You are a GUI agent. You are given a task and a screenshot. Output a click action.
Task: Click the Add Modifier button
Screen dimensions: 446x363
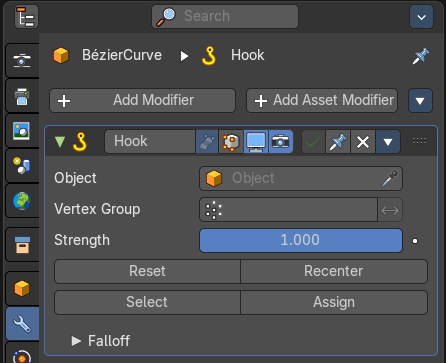(142, 100)
